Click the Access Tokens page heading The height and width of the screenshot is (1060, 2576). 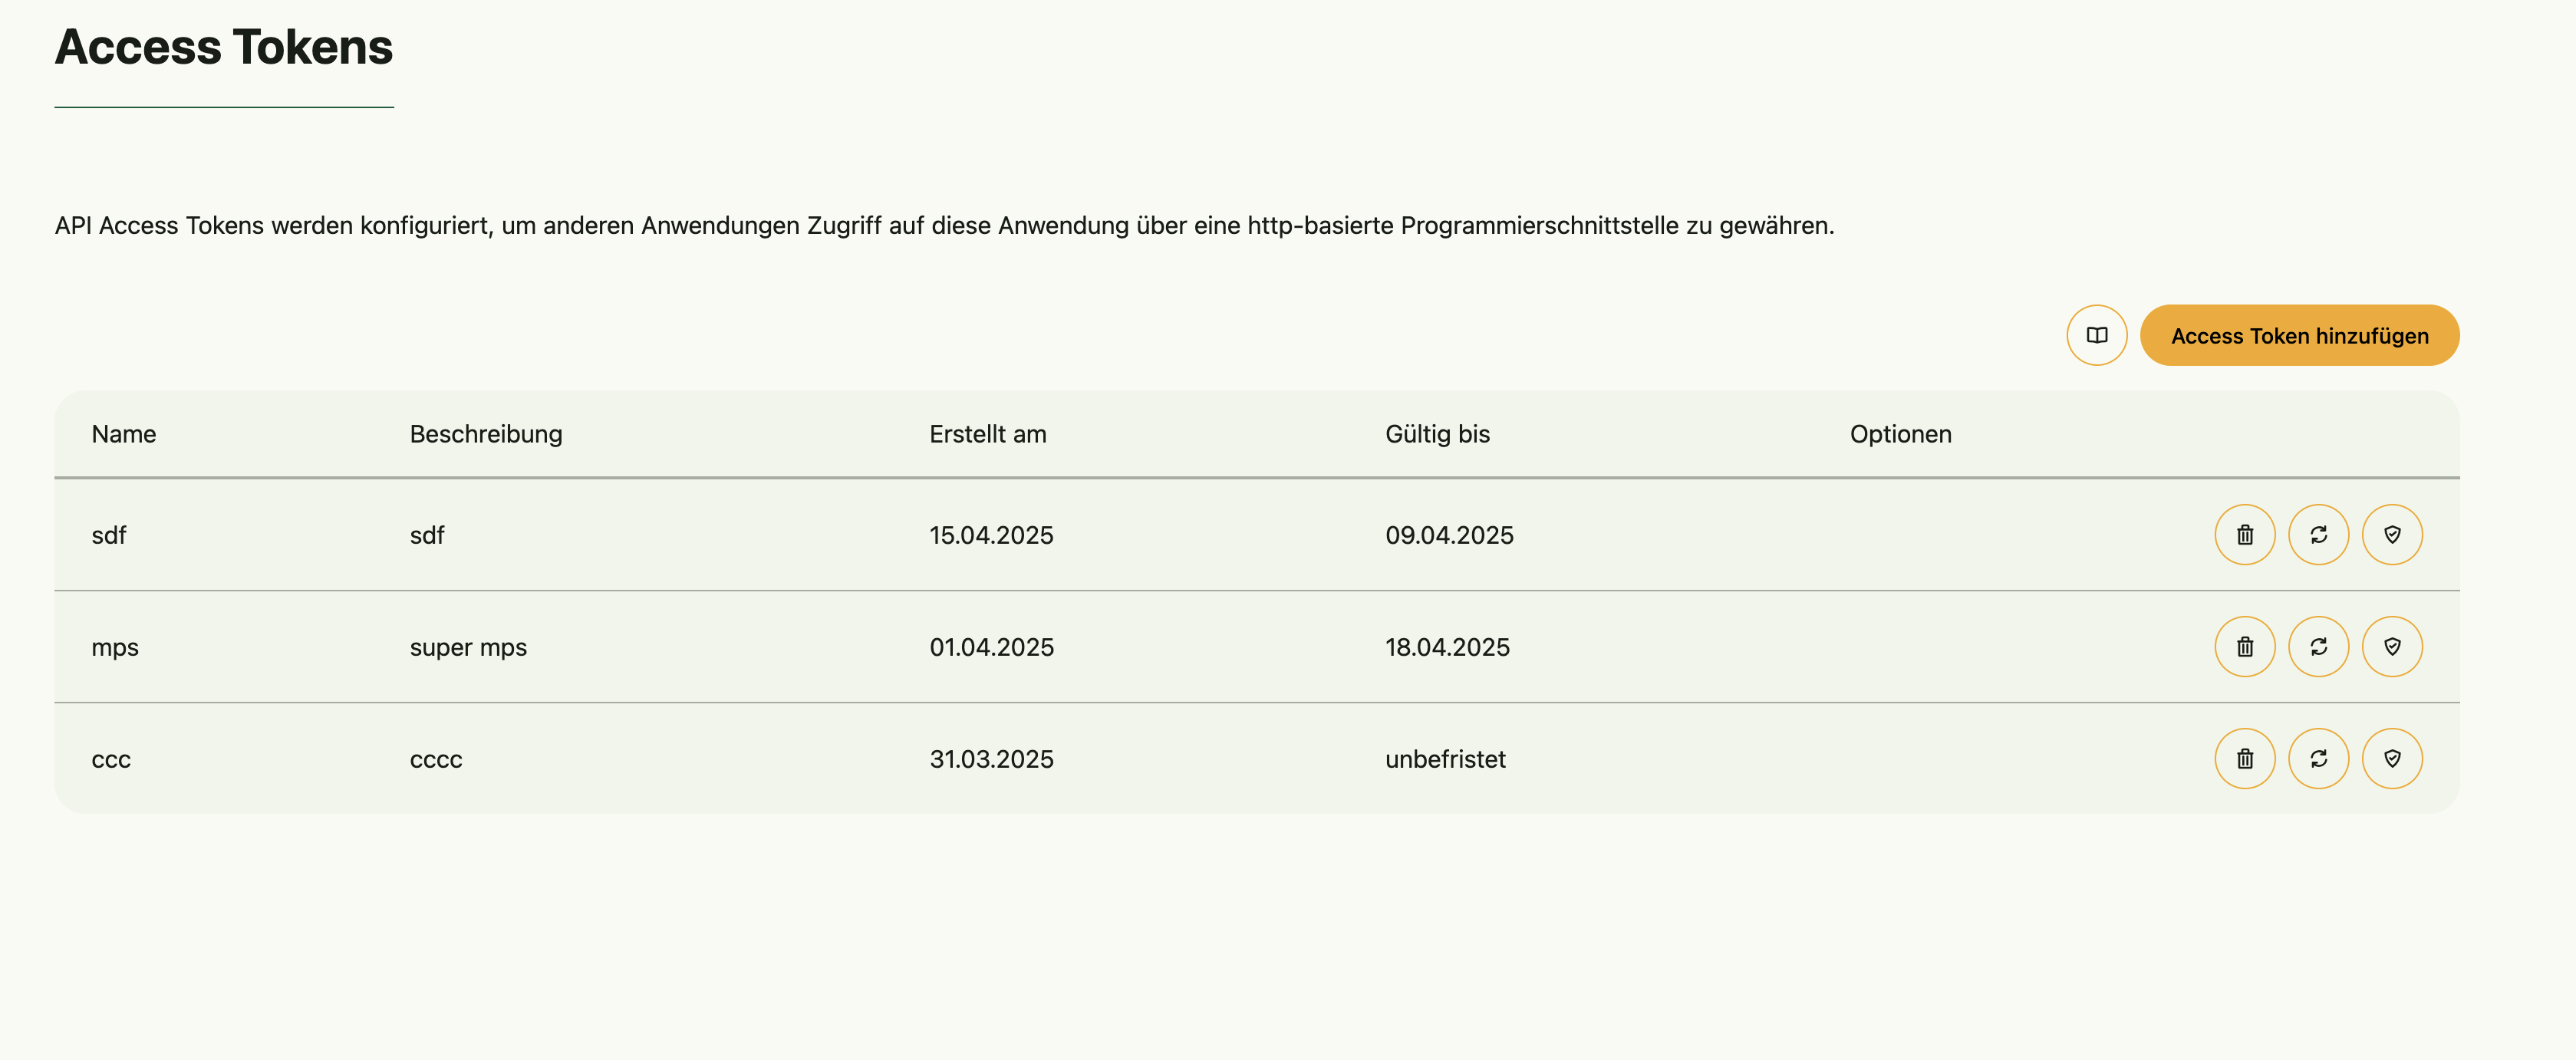(224, 47)
